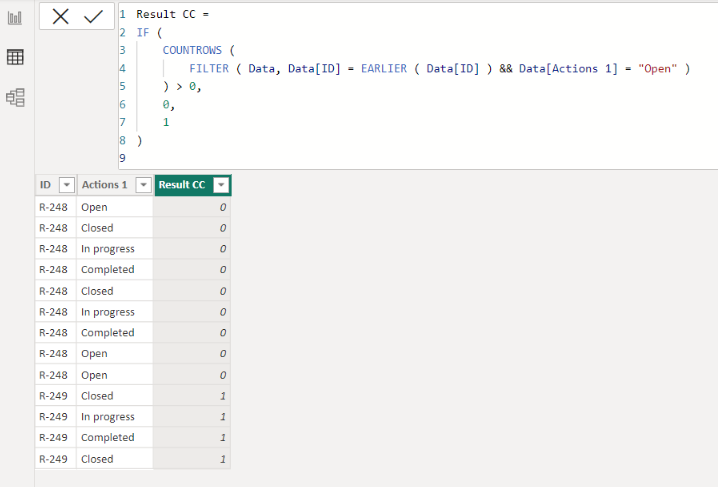Click the EARLIER function in the formula
718x487 pixels.
coord(384,69)
